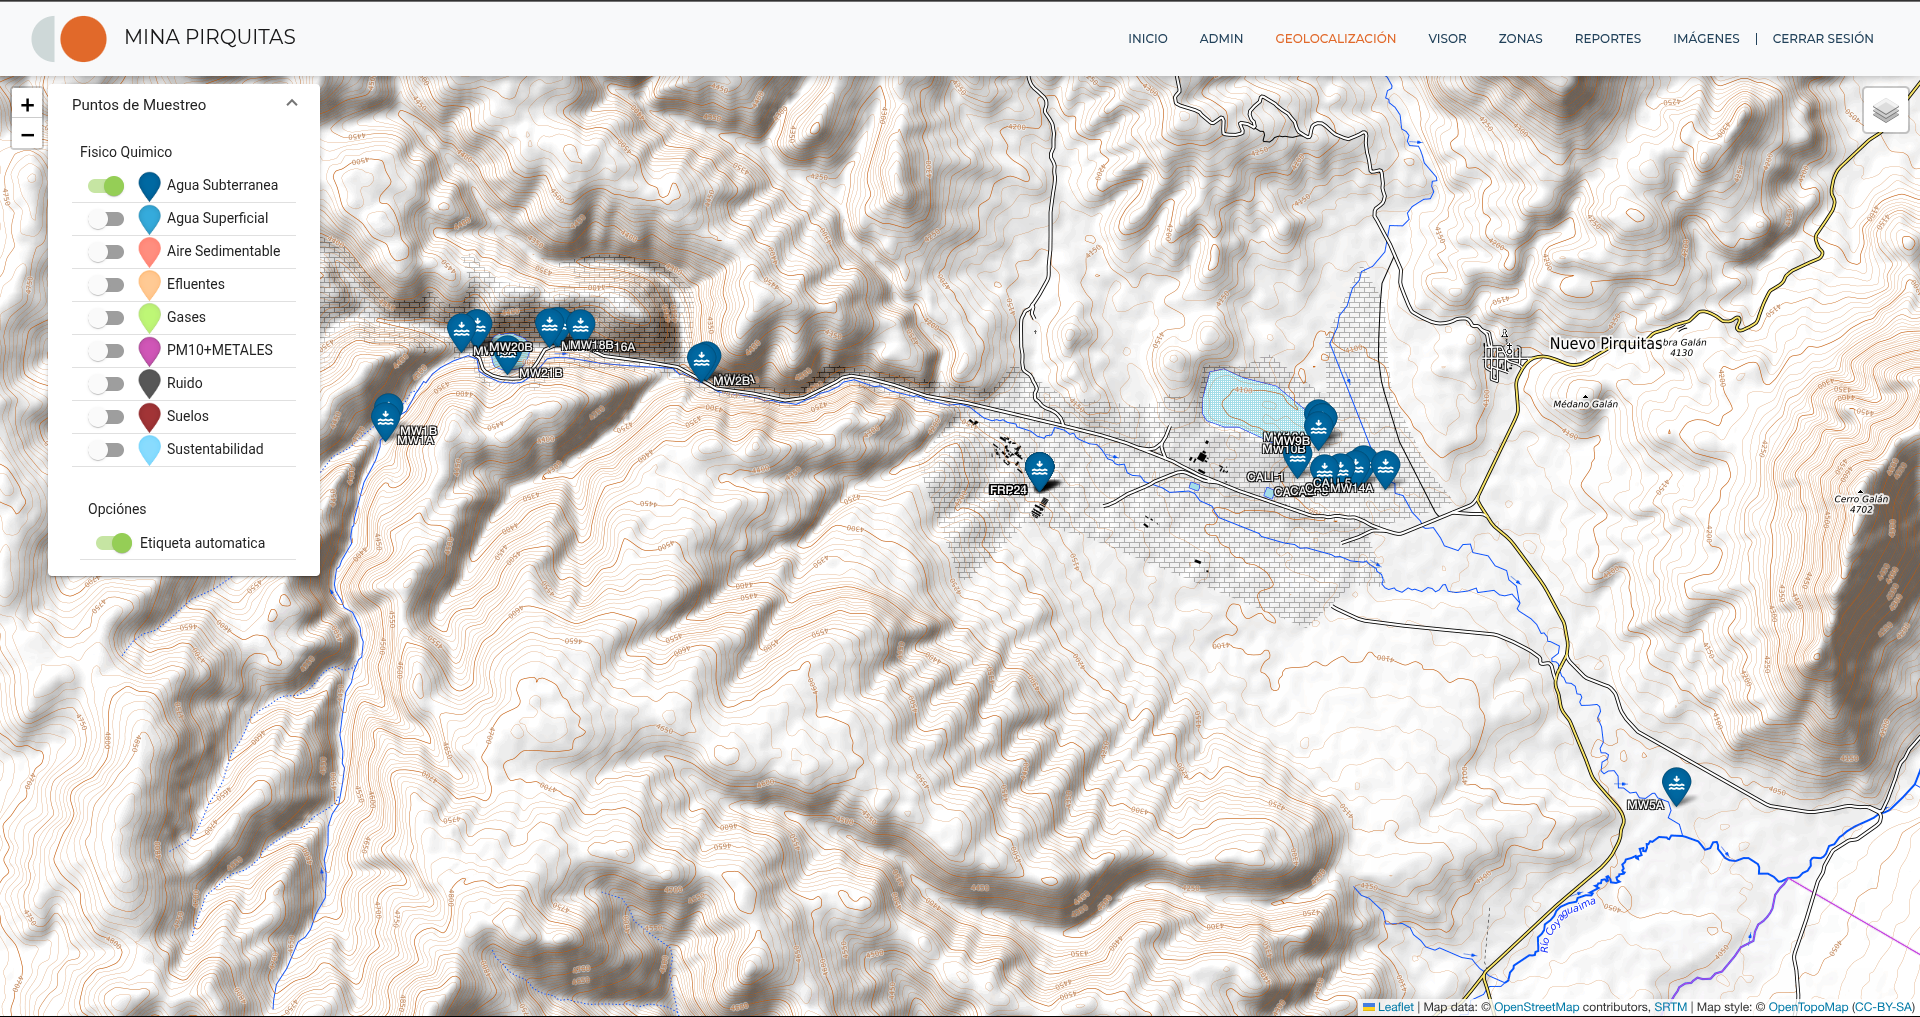
Task: Enable the Ruido monitoring layer
Action: [x=107, y=383]
